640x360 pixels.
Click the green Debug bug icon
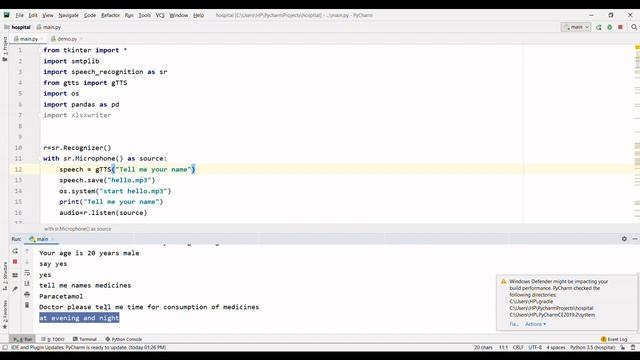[609, 27]
